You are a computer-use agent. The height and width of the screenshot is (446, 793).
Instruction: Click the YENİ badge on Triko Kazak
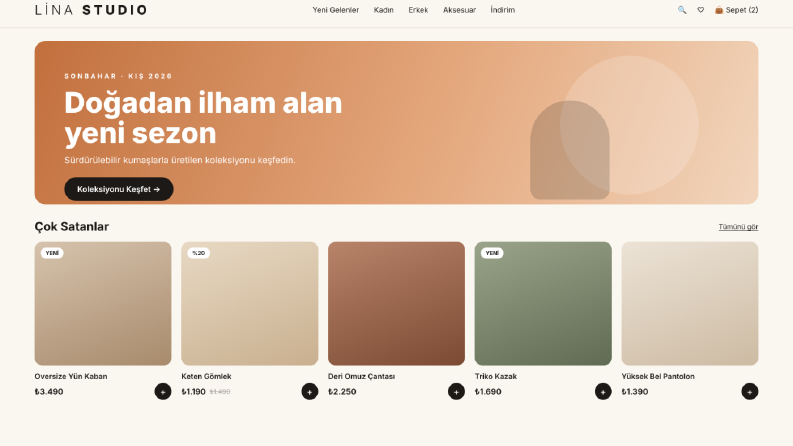click(x=492, y=253)
